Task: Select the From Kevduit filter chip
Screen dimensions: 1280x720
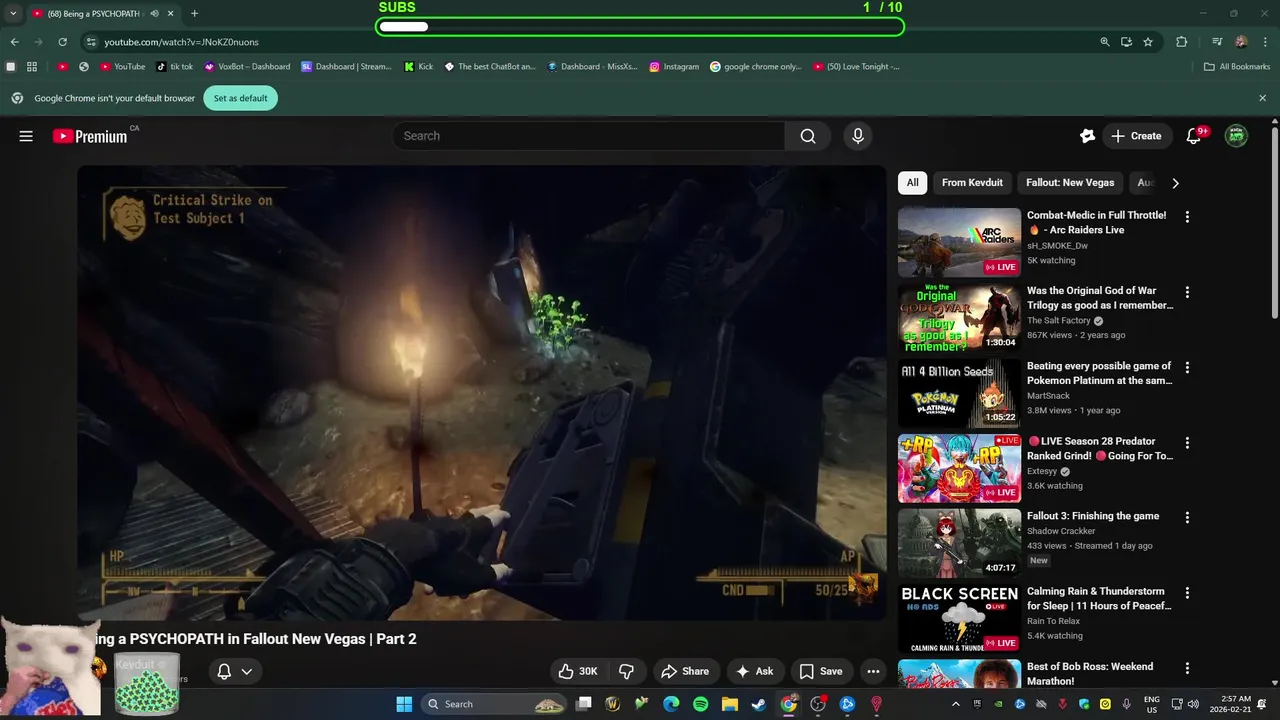Action: (x=972, y=183)
